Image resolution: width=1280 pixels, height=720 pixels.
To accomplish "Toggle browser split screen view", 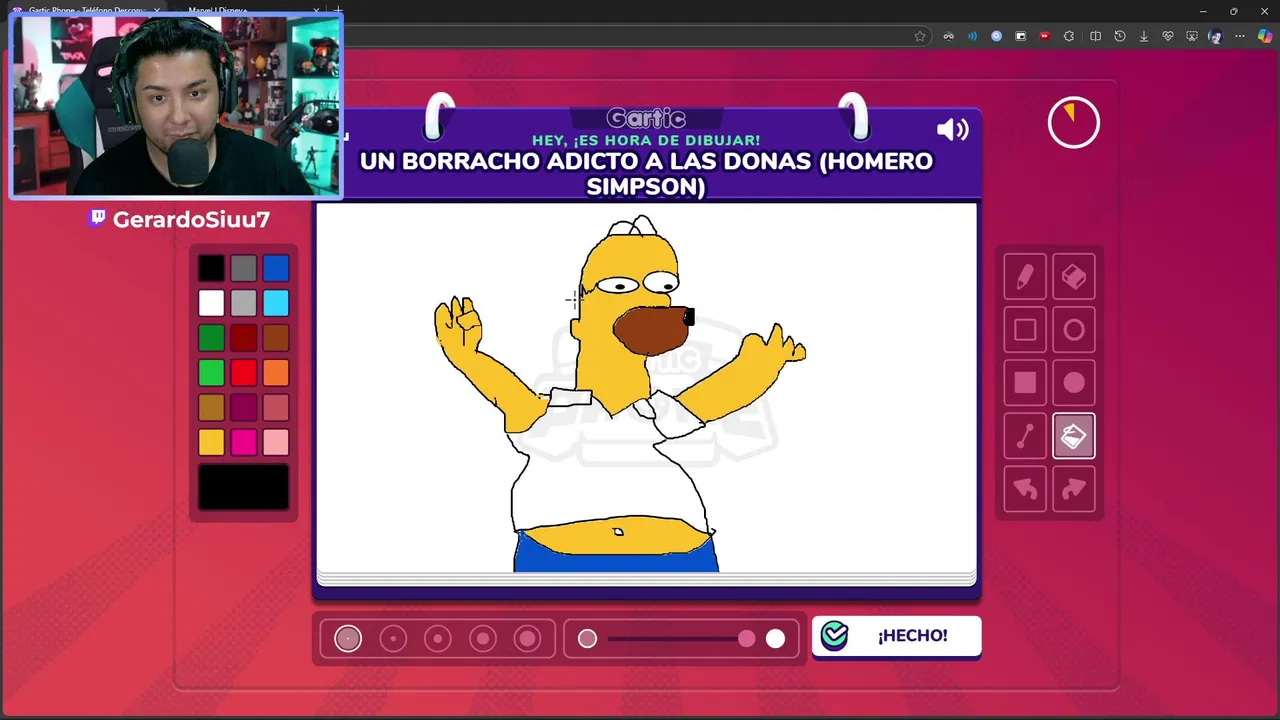I will 1095,36.
